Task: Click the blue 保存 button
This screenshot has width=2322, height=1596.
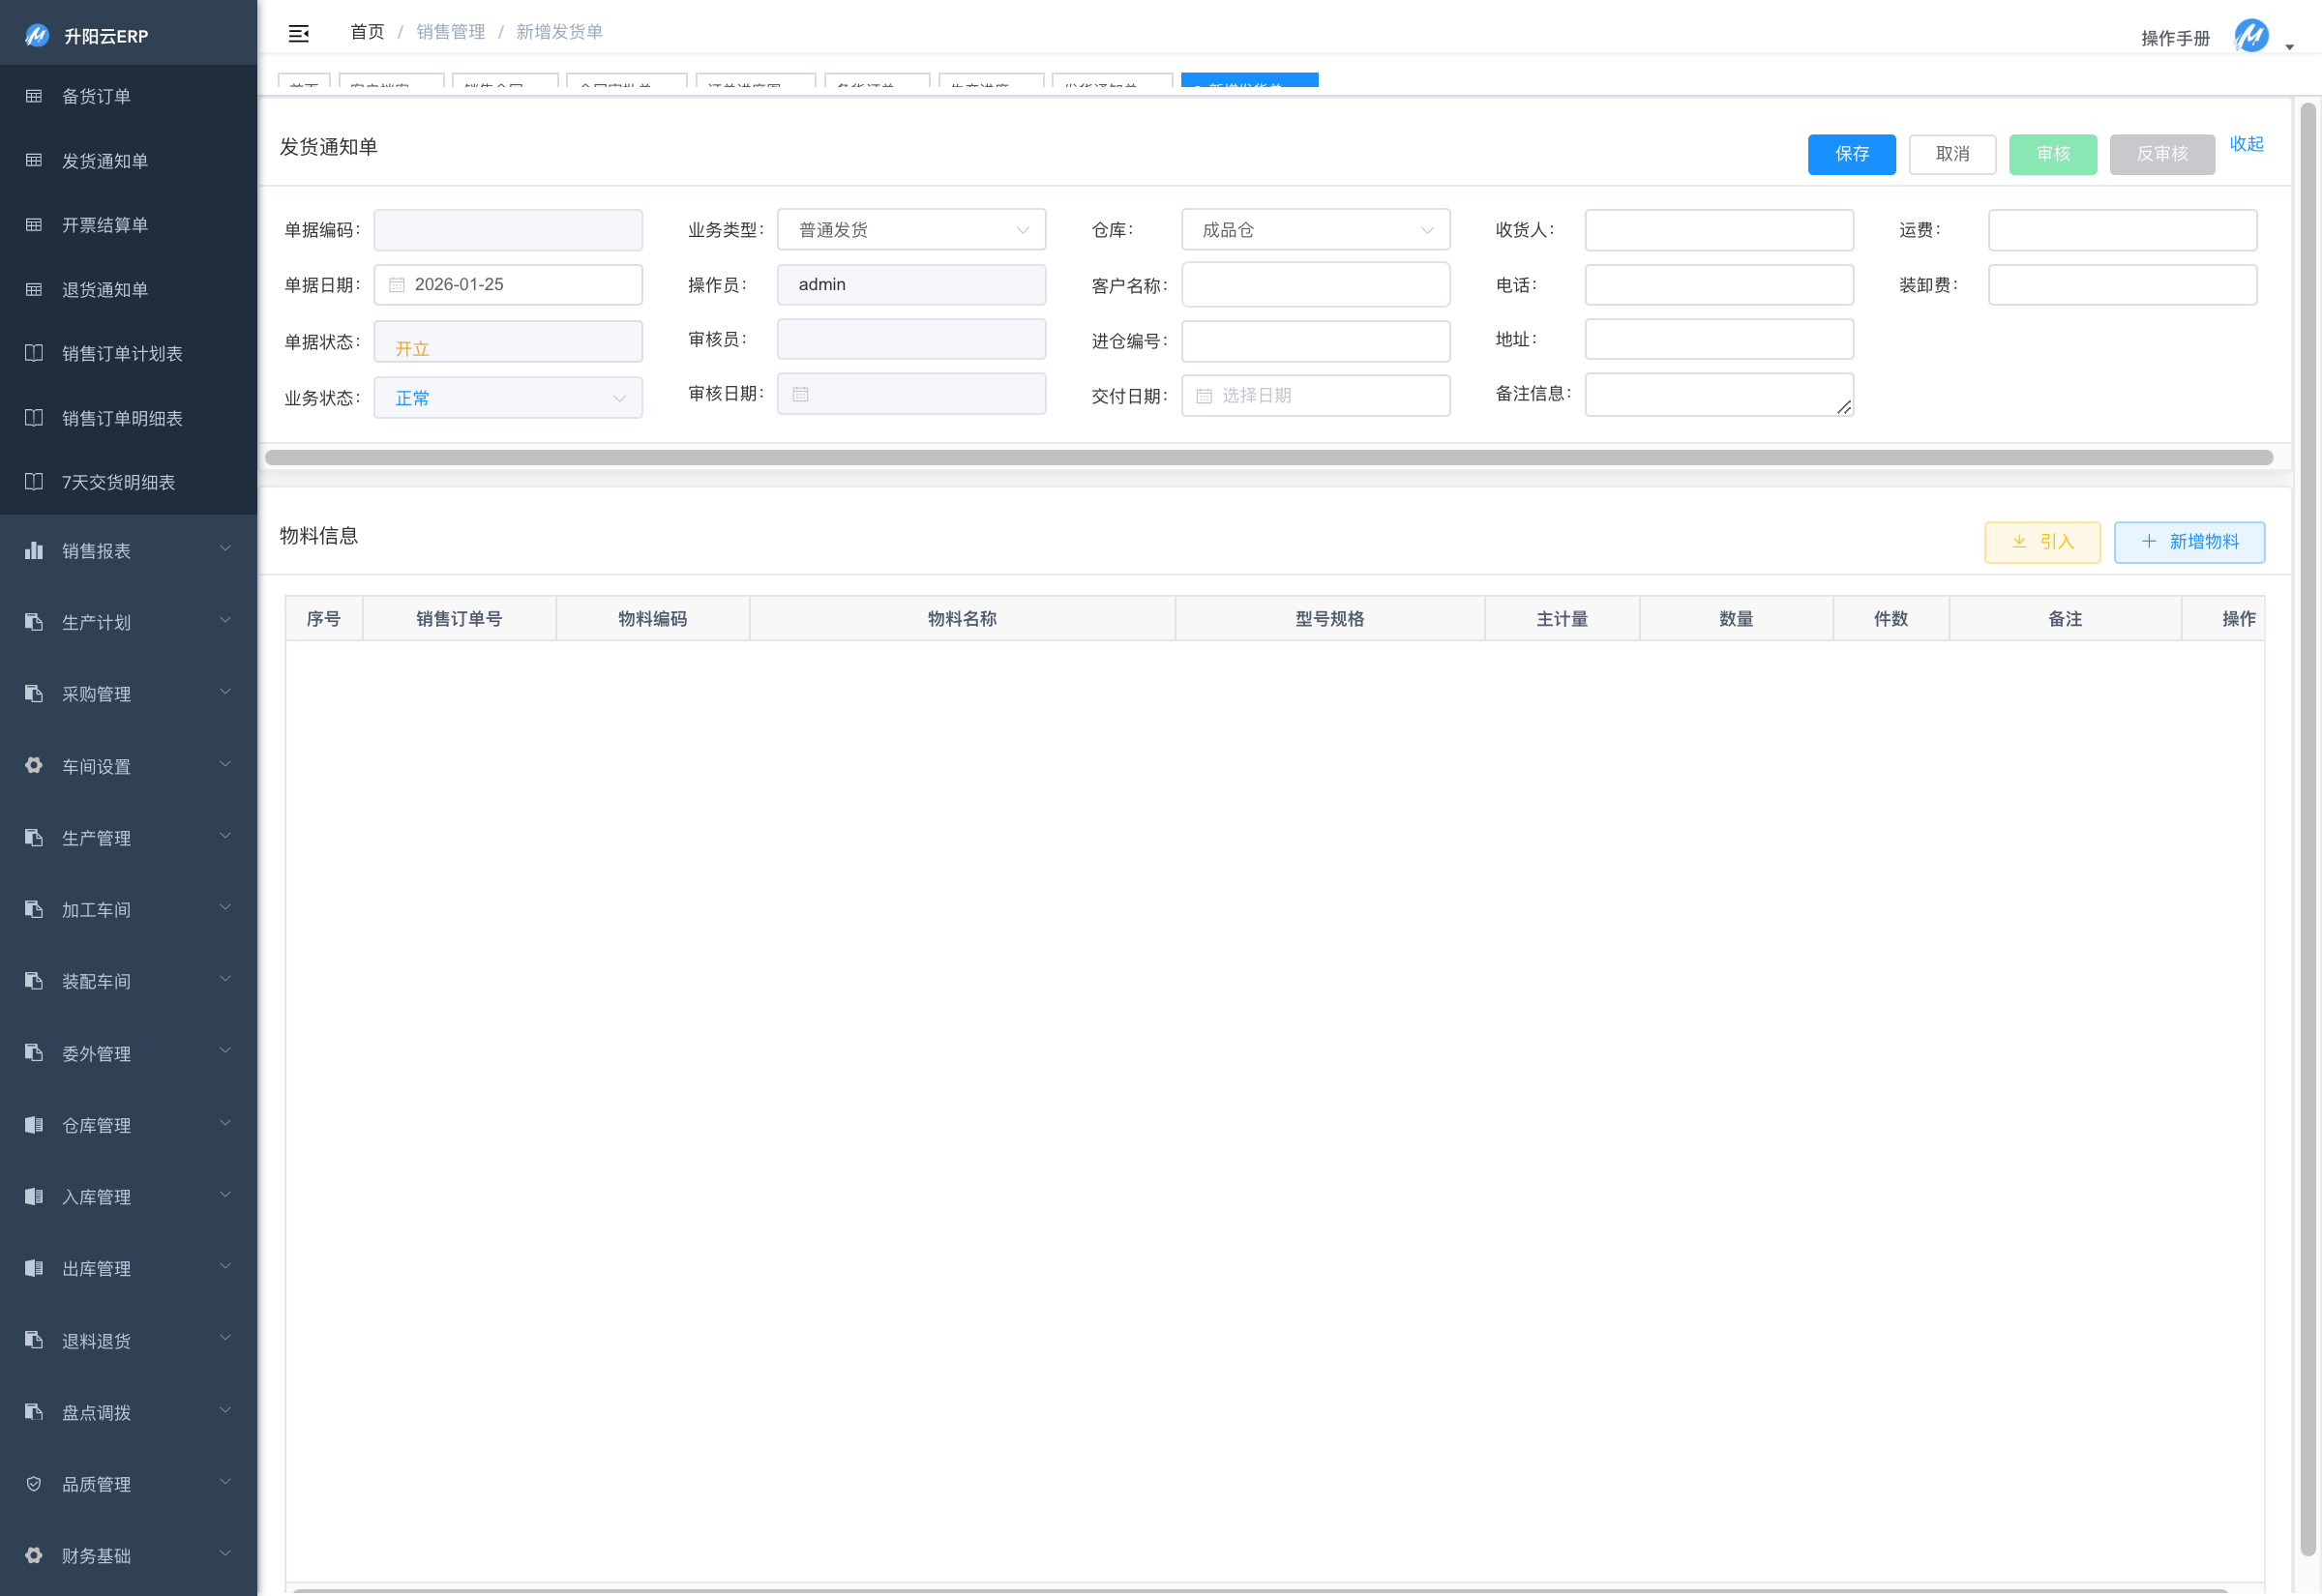Action: click(x=1851, y=154)
